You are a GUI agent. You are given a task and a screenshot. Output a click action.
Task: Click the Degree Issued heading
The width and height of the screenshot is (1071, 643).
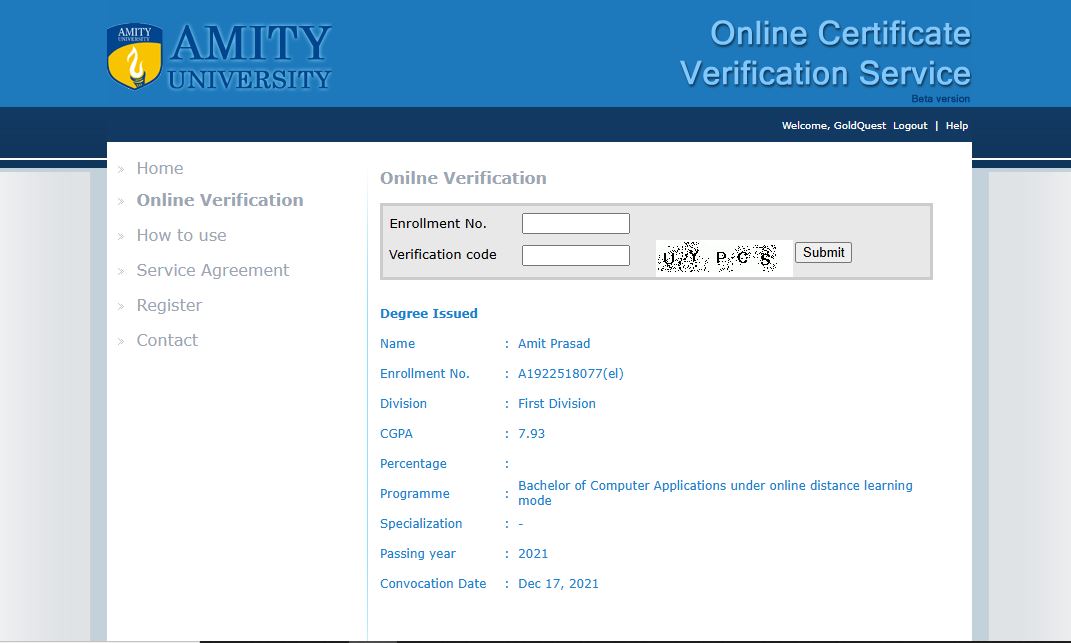coord(429,313)
